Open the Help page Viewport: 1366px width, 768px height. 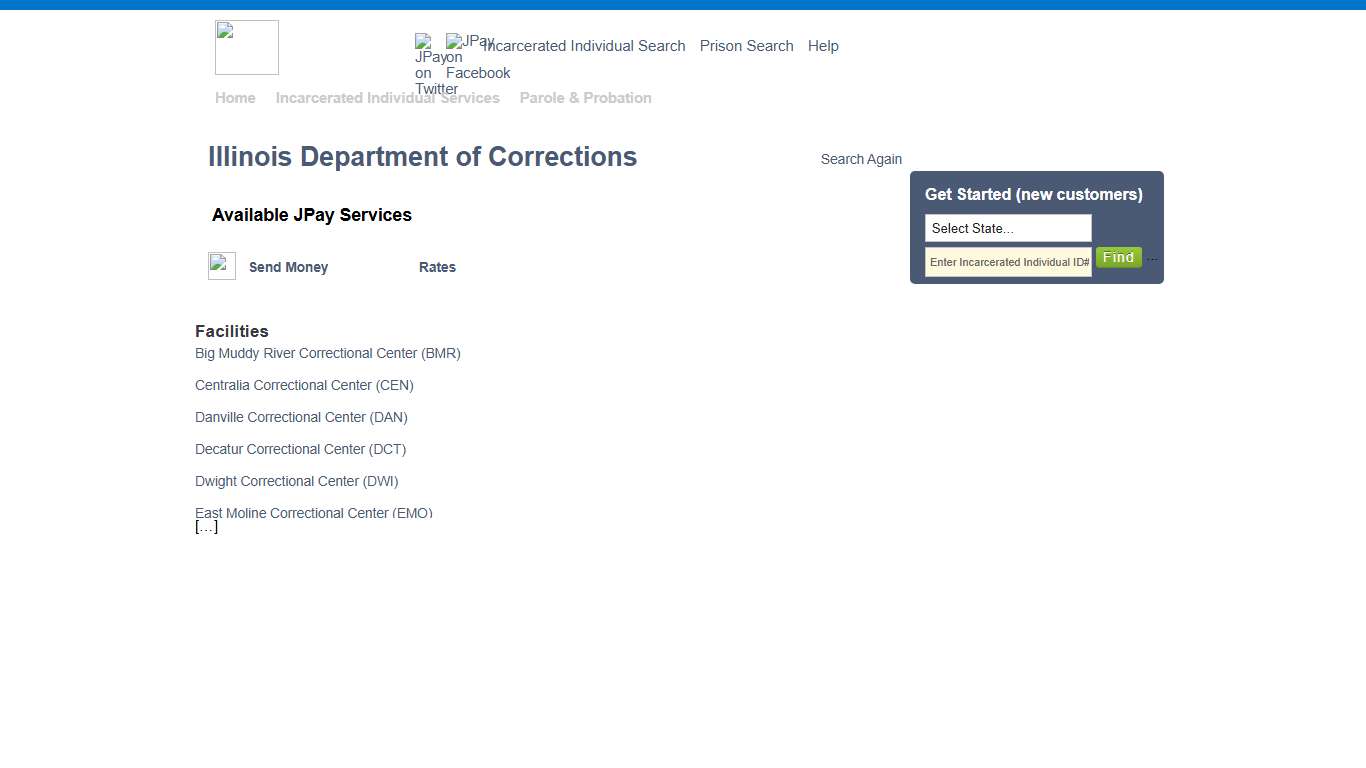click(823, 46)
